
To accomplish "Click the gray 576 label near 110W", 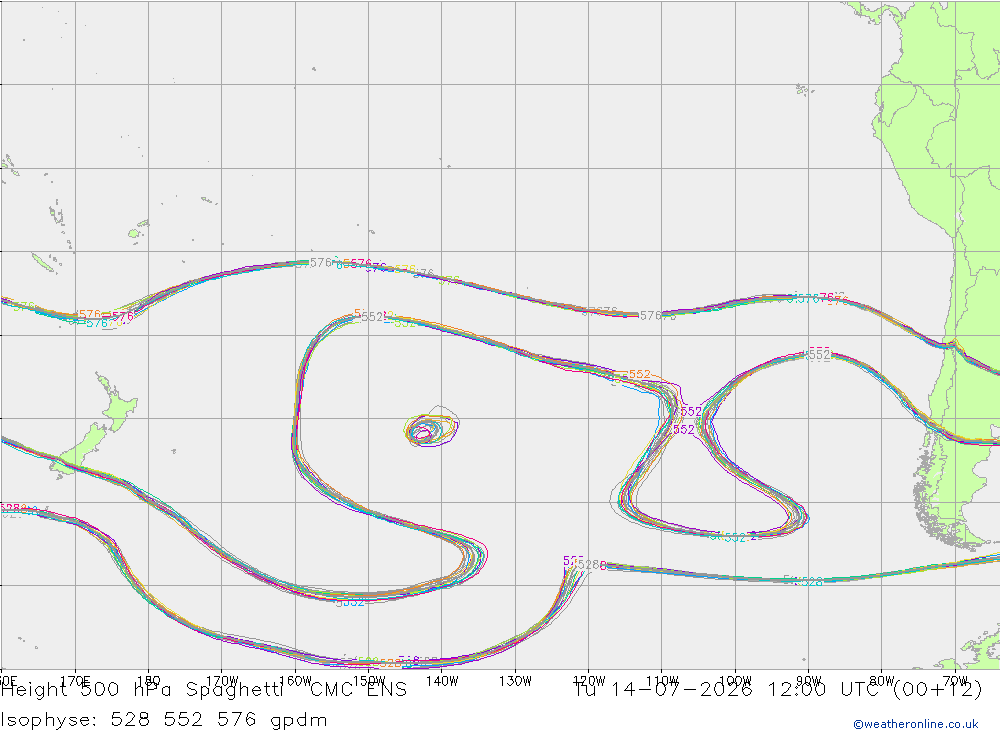I will 651,316.
